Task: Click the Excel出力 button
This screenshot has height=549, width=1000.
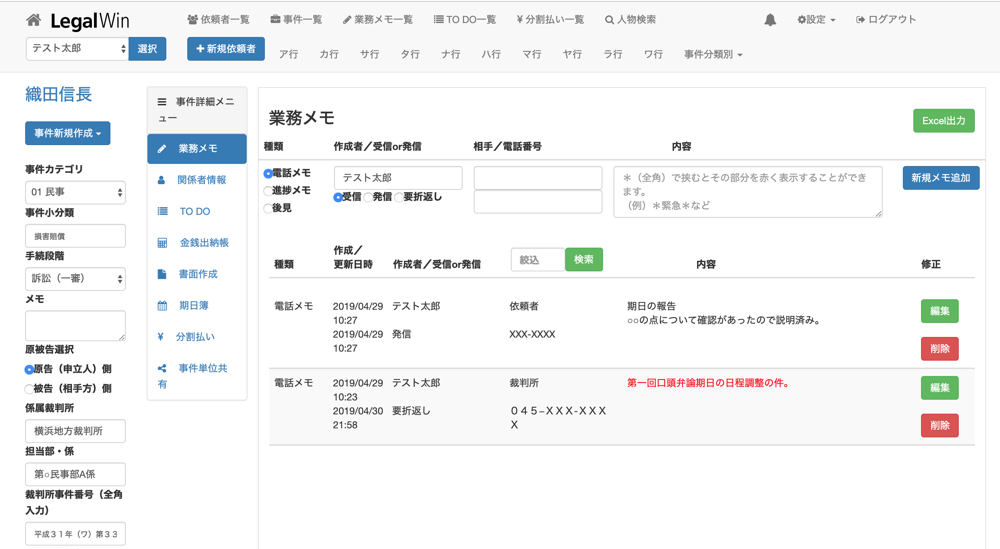Action: 944,121
